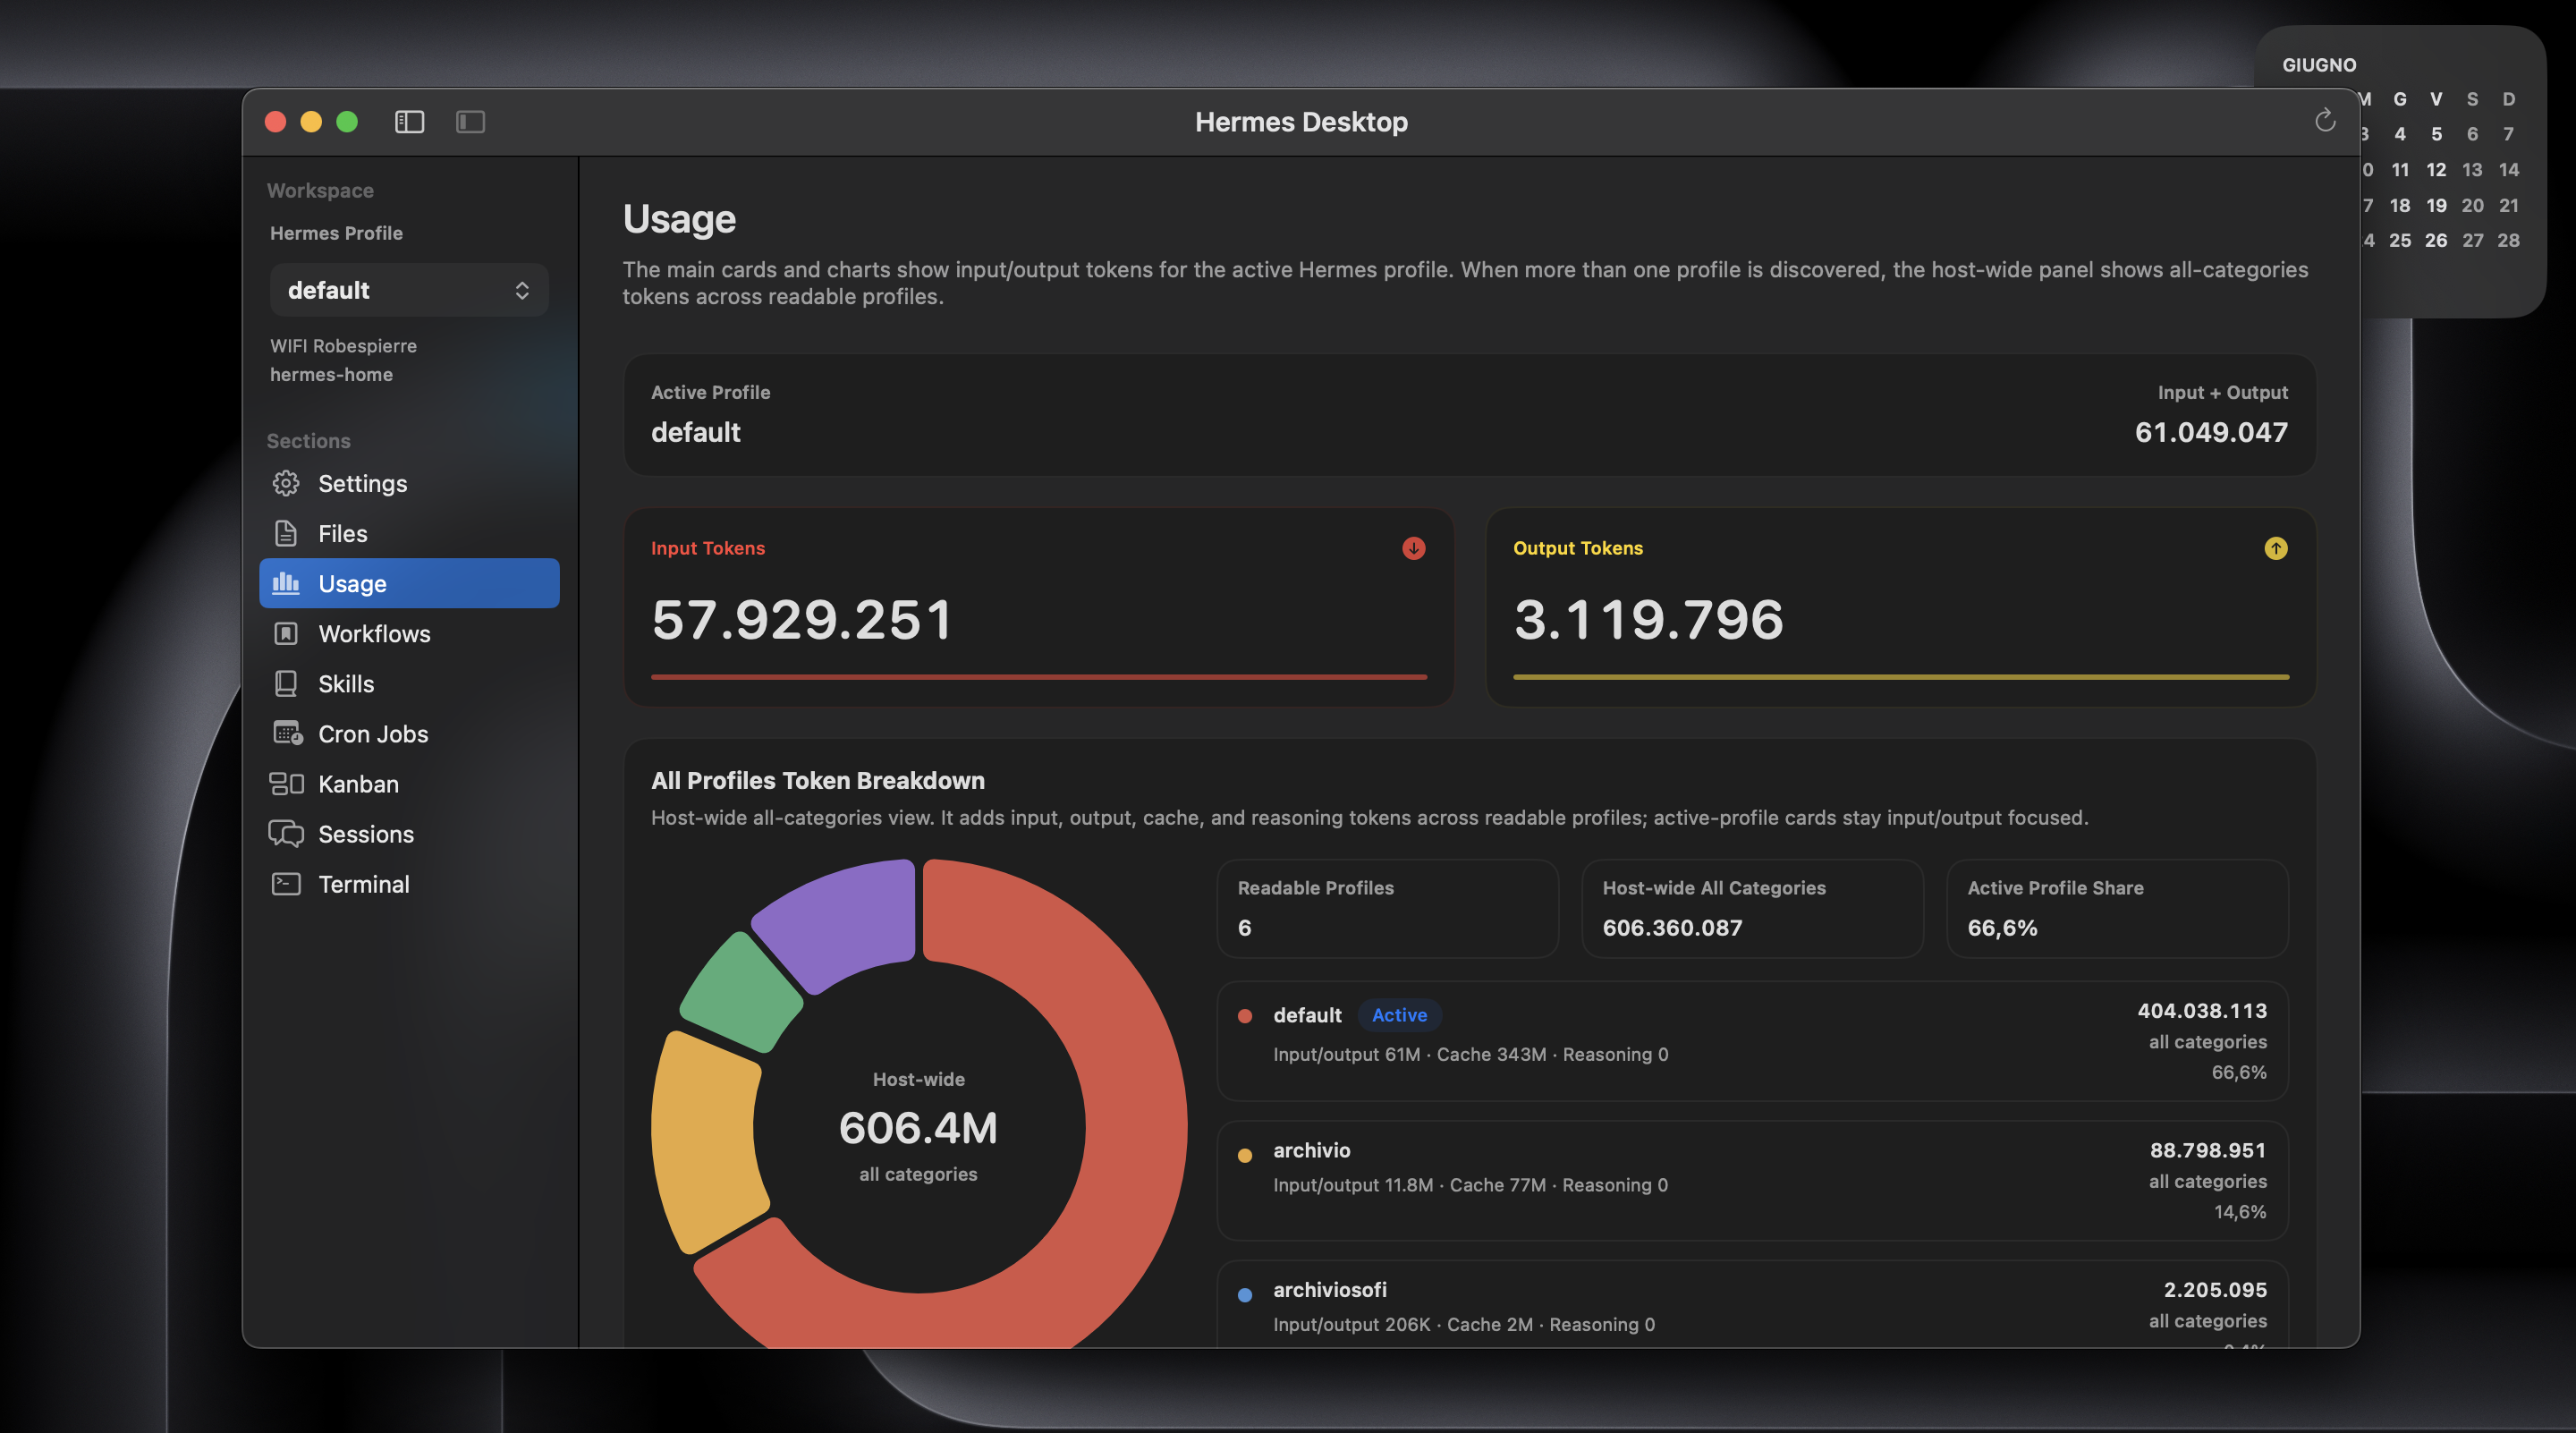Click day 5 in the calendar widget
Screen dimensions: 2576x1433
tap(2436, 134)
